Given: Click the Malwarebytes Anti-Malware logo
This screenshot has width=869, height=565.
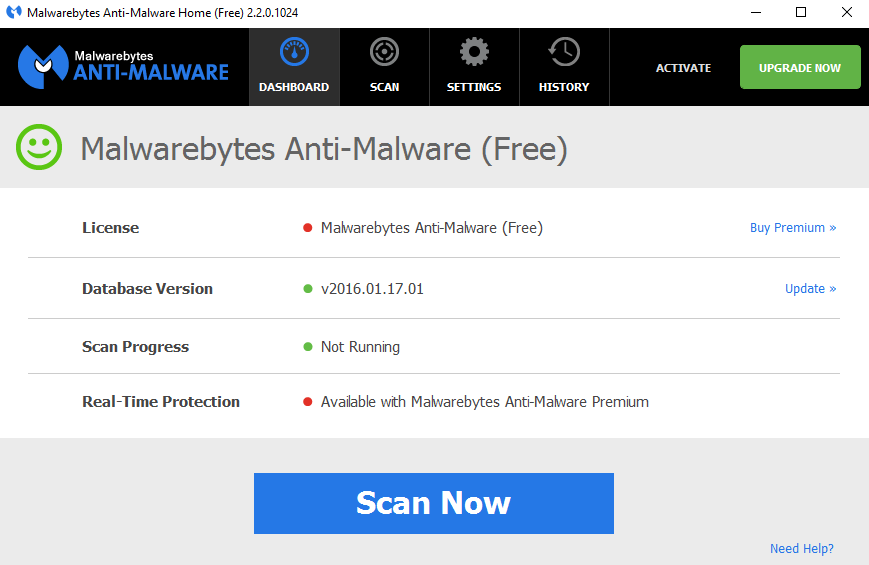Looking at the screenshot, I should tap(124, 65).
